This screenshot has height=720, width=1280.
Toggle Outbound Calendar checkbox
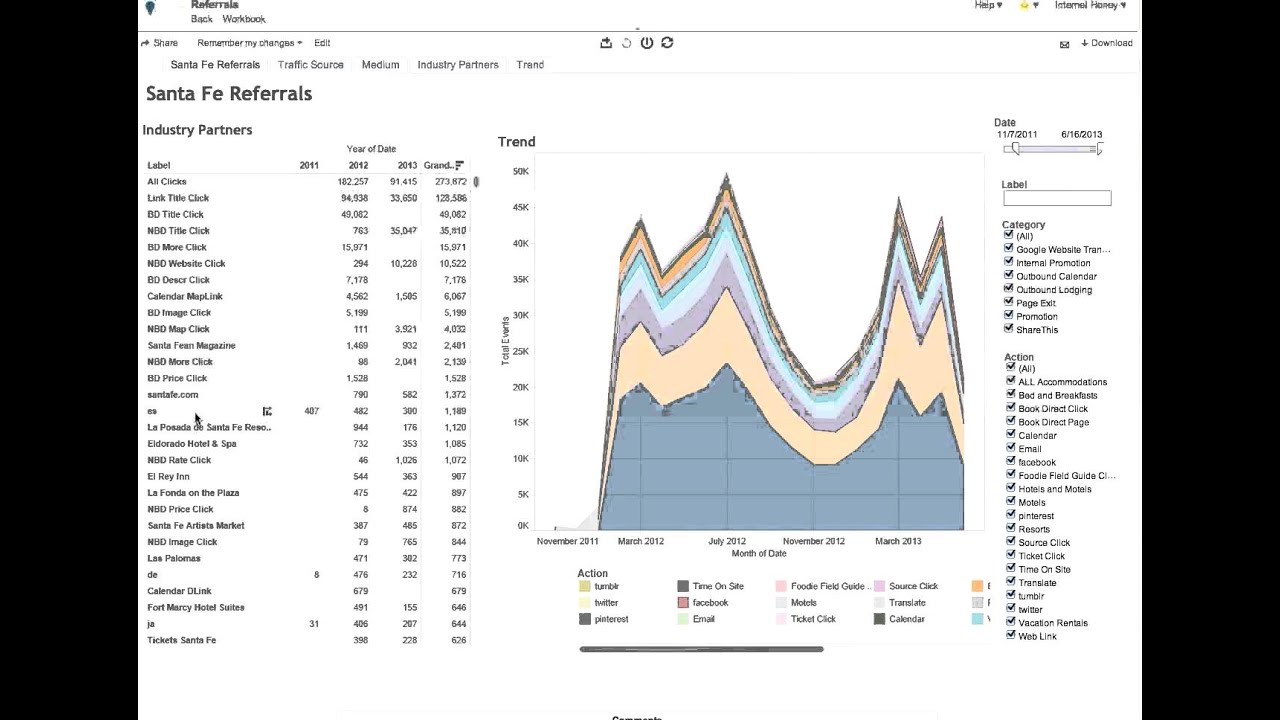point(1009,275)
